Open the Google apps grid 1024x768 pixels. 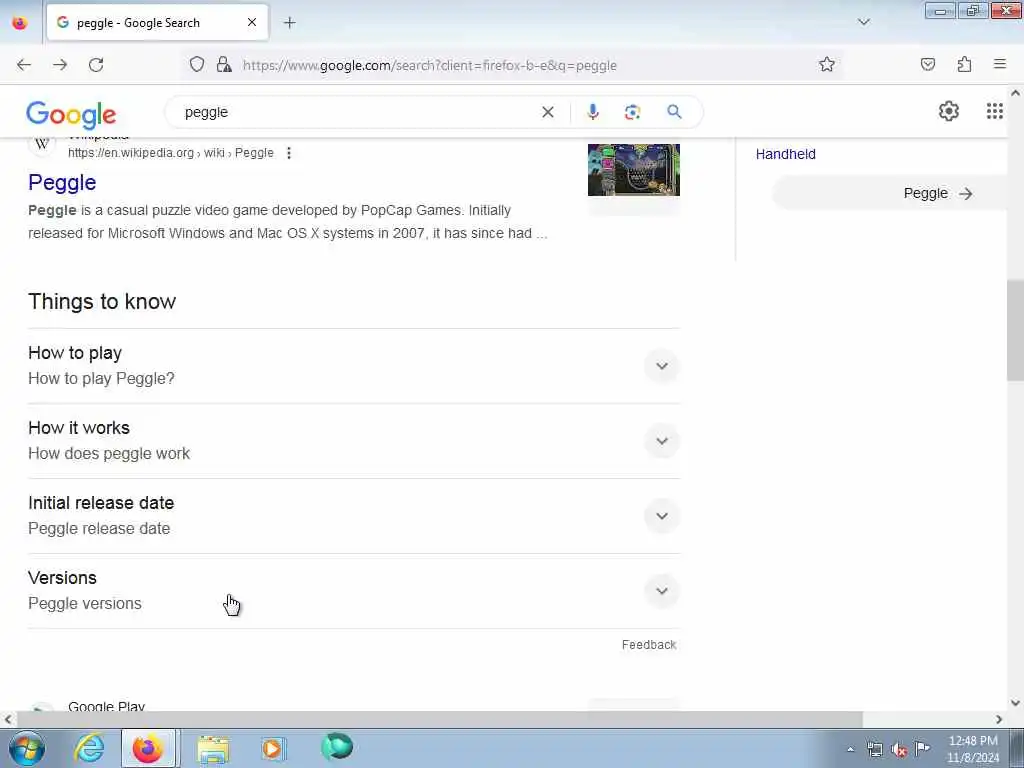tap(994, 112)
